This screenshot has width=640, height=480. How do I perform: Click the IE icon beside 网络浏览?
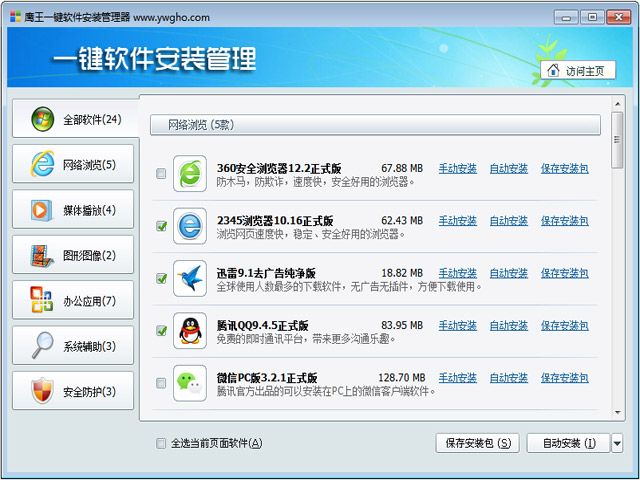pos(42,164)
